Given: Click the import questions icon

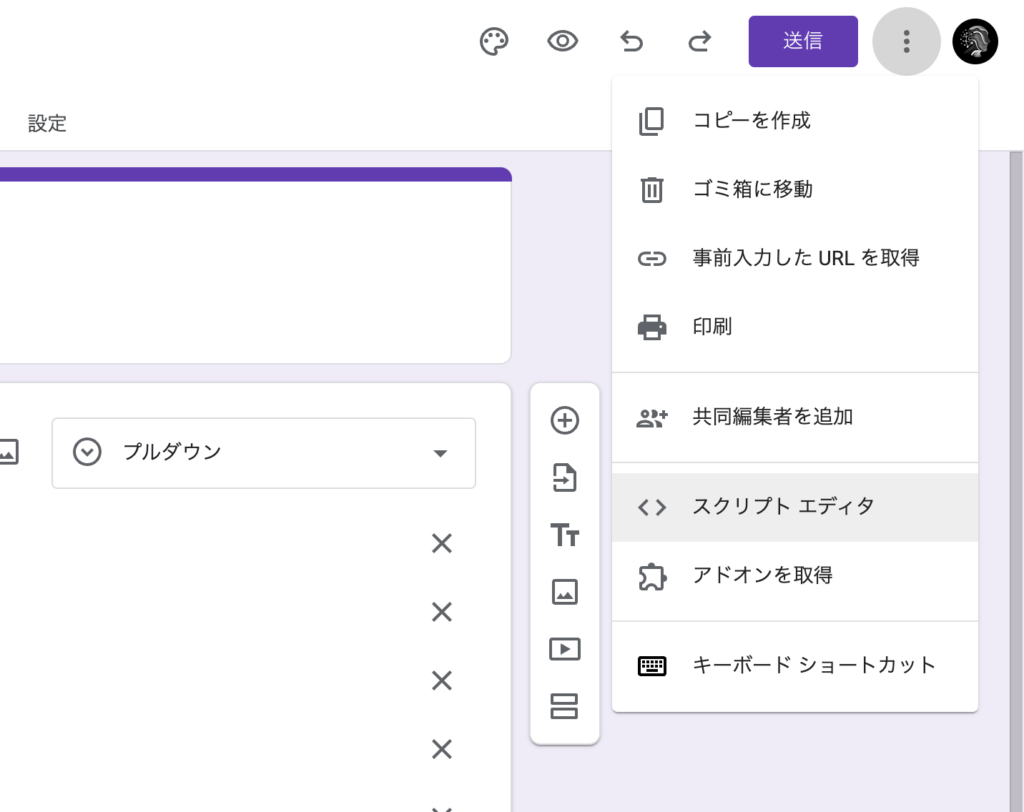Looking at the screenshot, I should pos(565,478).
